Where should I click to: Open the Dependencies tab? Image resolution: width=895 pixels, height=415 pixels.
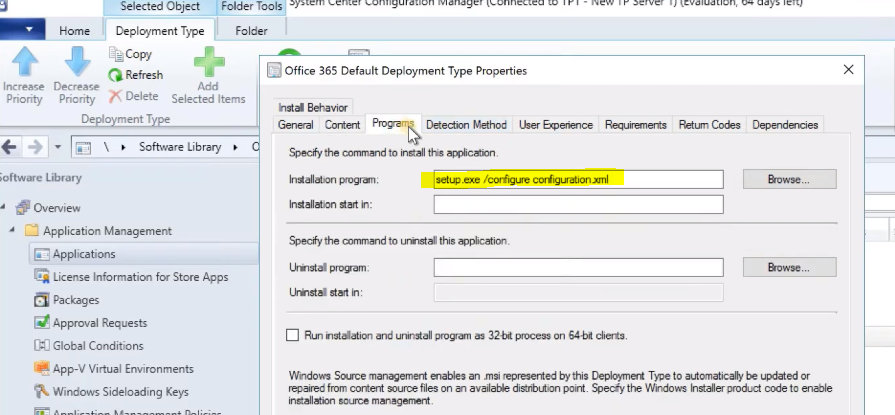coord(785,124)
